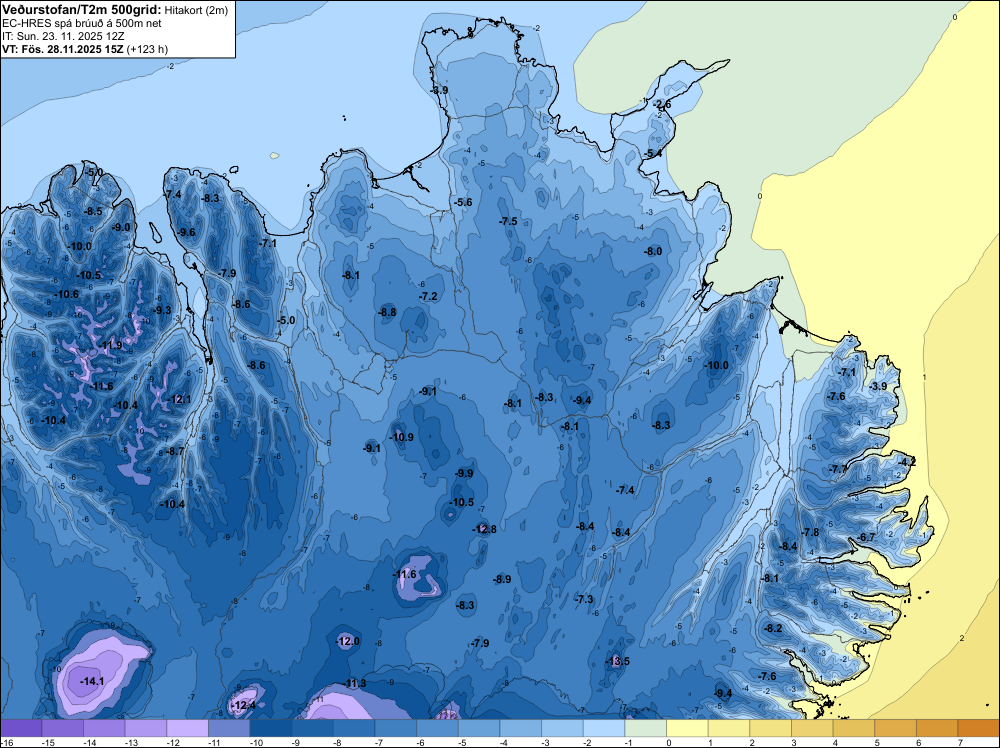
Task: Select legend color between -12 and -11
Action: coord(188,728)
